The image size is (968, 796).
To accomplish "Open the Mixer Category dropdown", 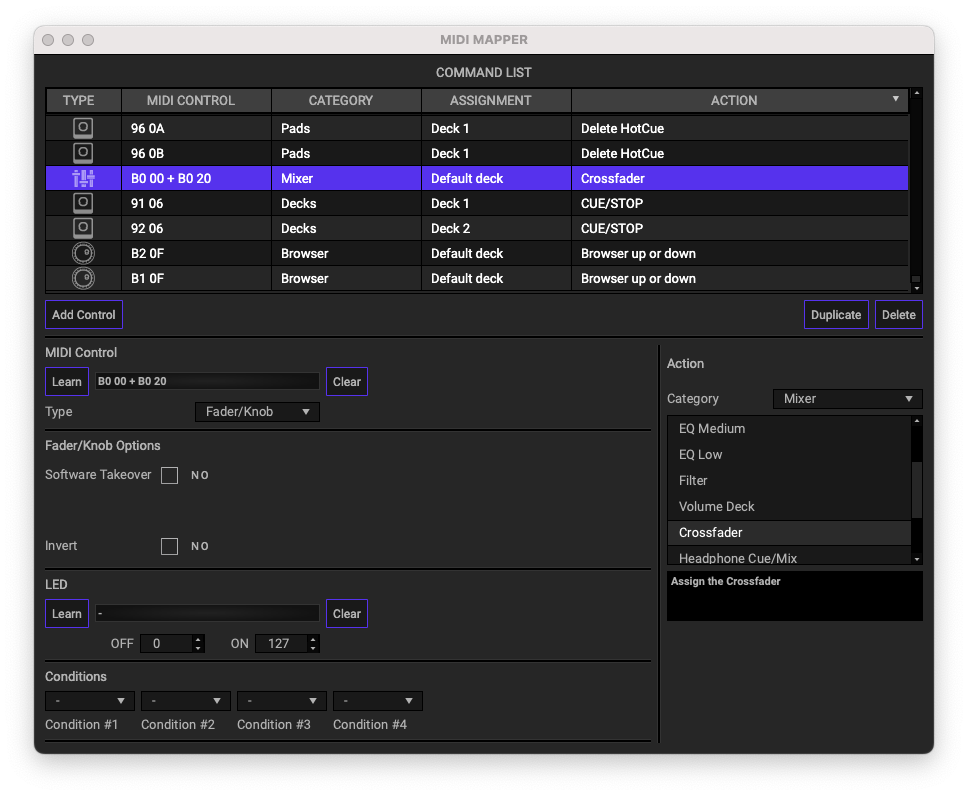I will click(x=847, y=399).
